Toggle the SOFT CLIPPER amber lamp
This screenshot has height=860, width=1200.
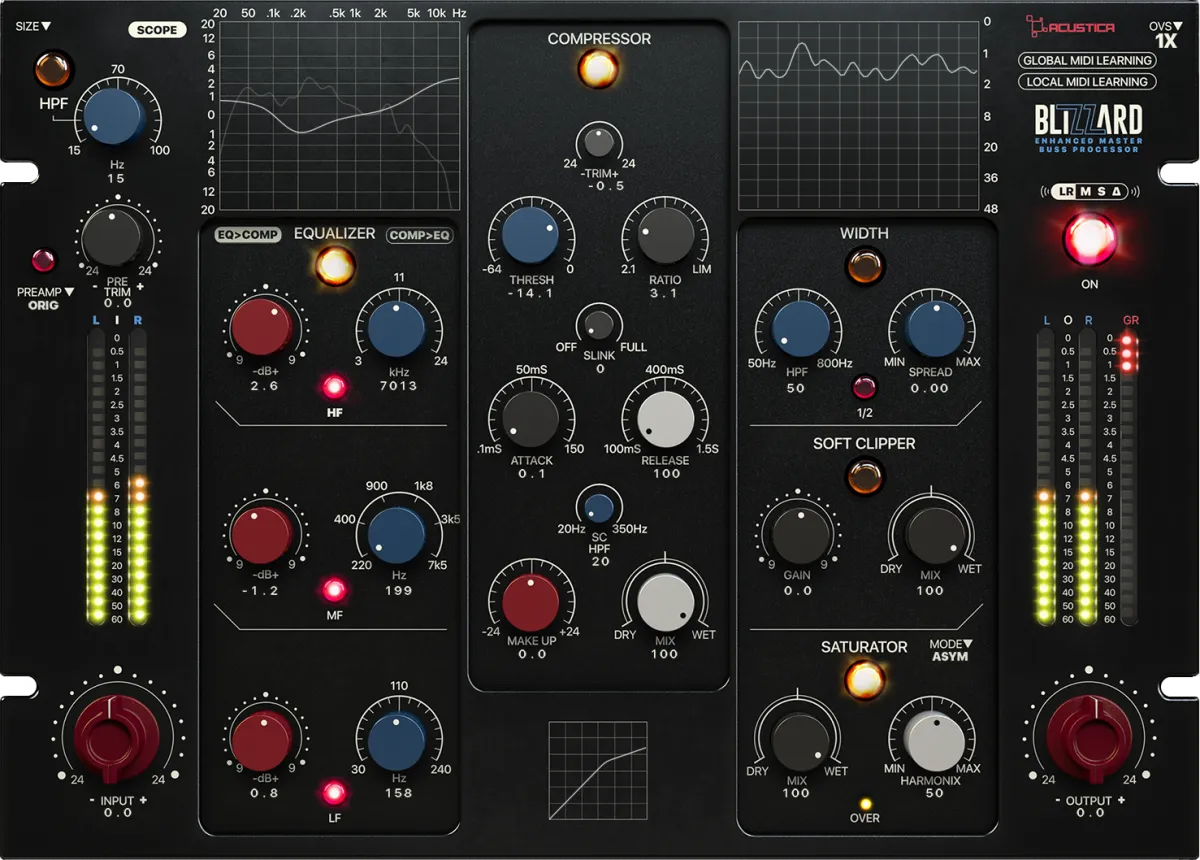click(x=864, y=476)
